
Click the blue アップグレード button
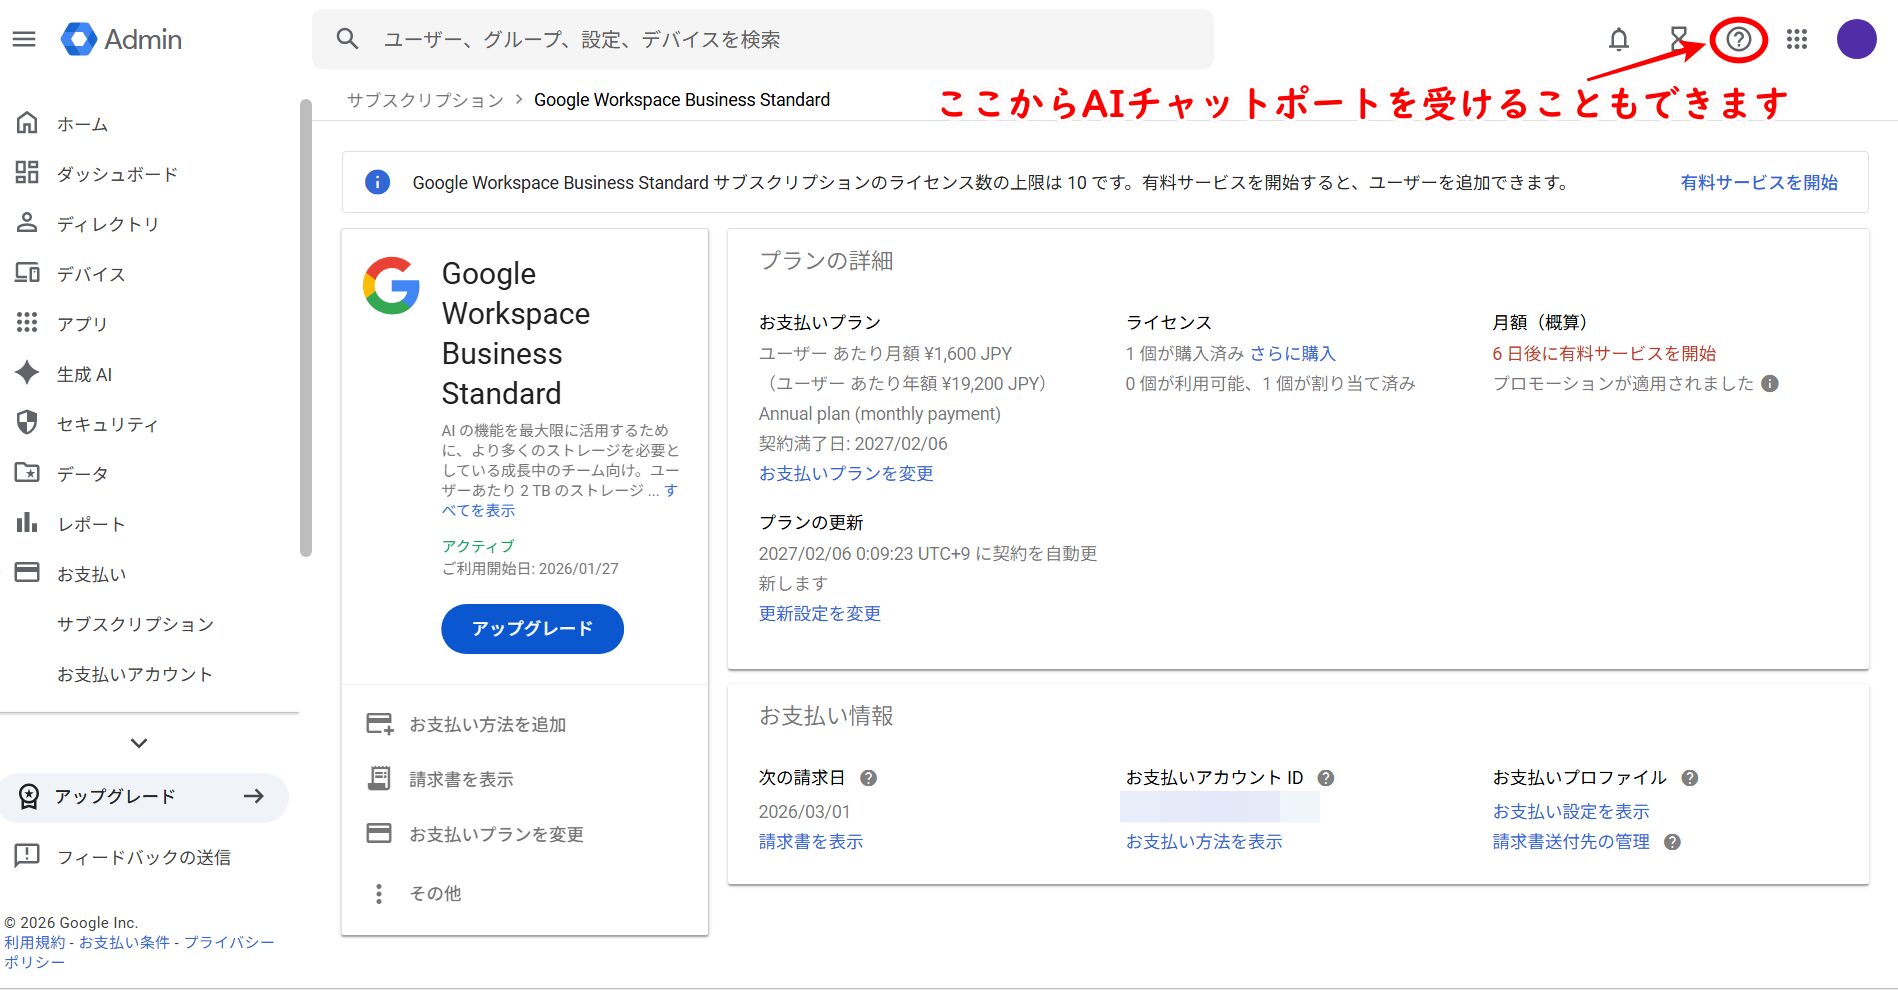tap(532, 629)
